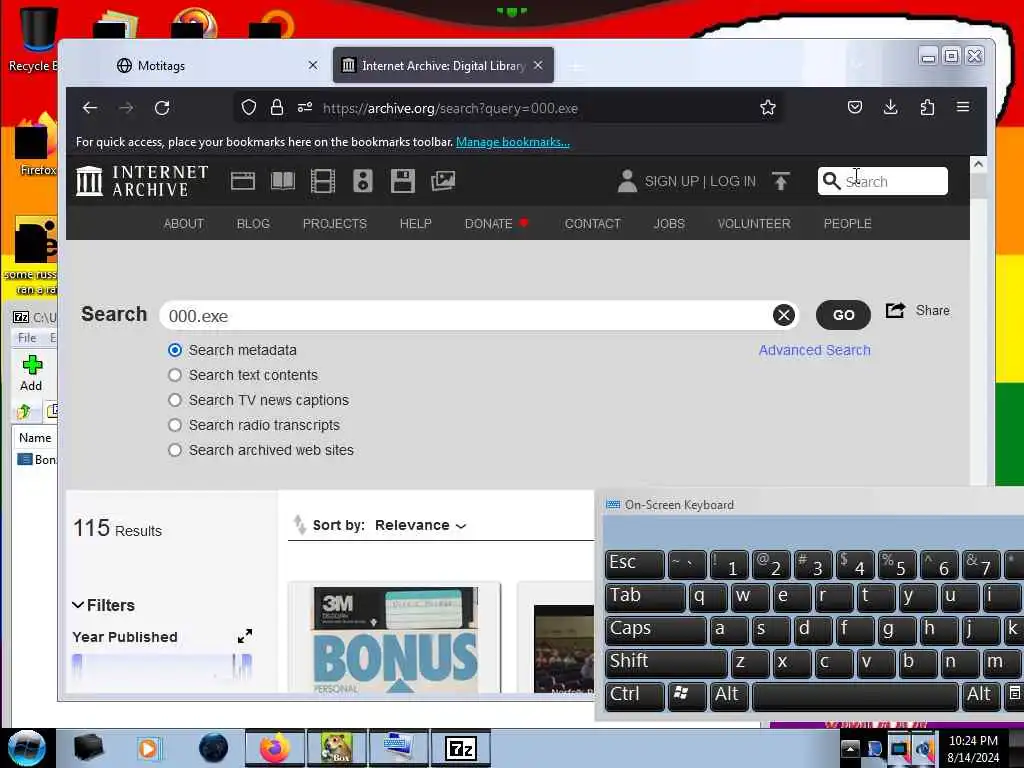Screen dimensions: 1024x768
Task: Bookmark this page with the star icon
Action: [768, 108]
